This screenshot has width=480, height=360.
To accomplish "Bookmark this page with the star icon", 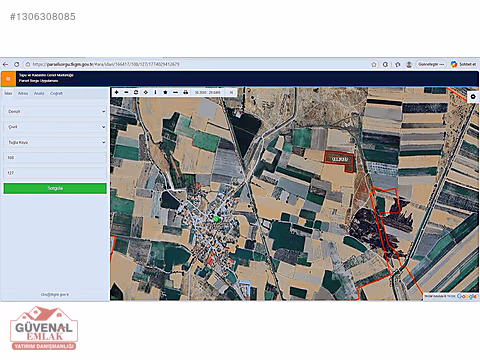I will pyautogui.click(x=374, y=64).
